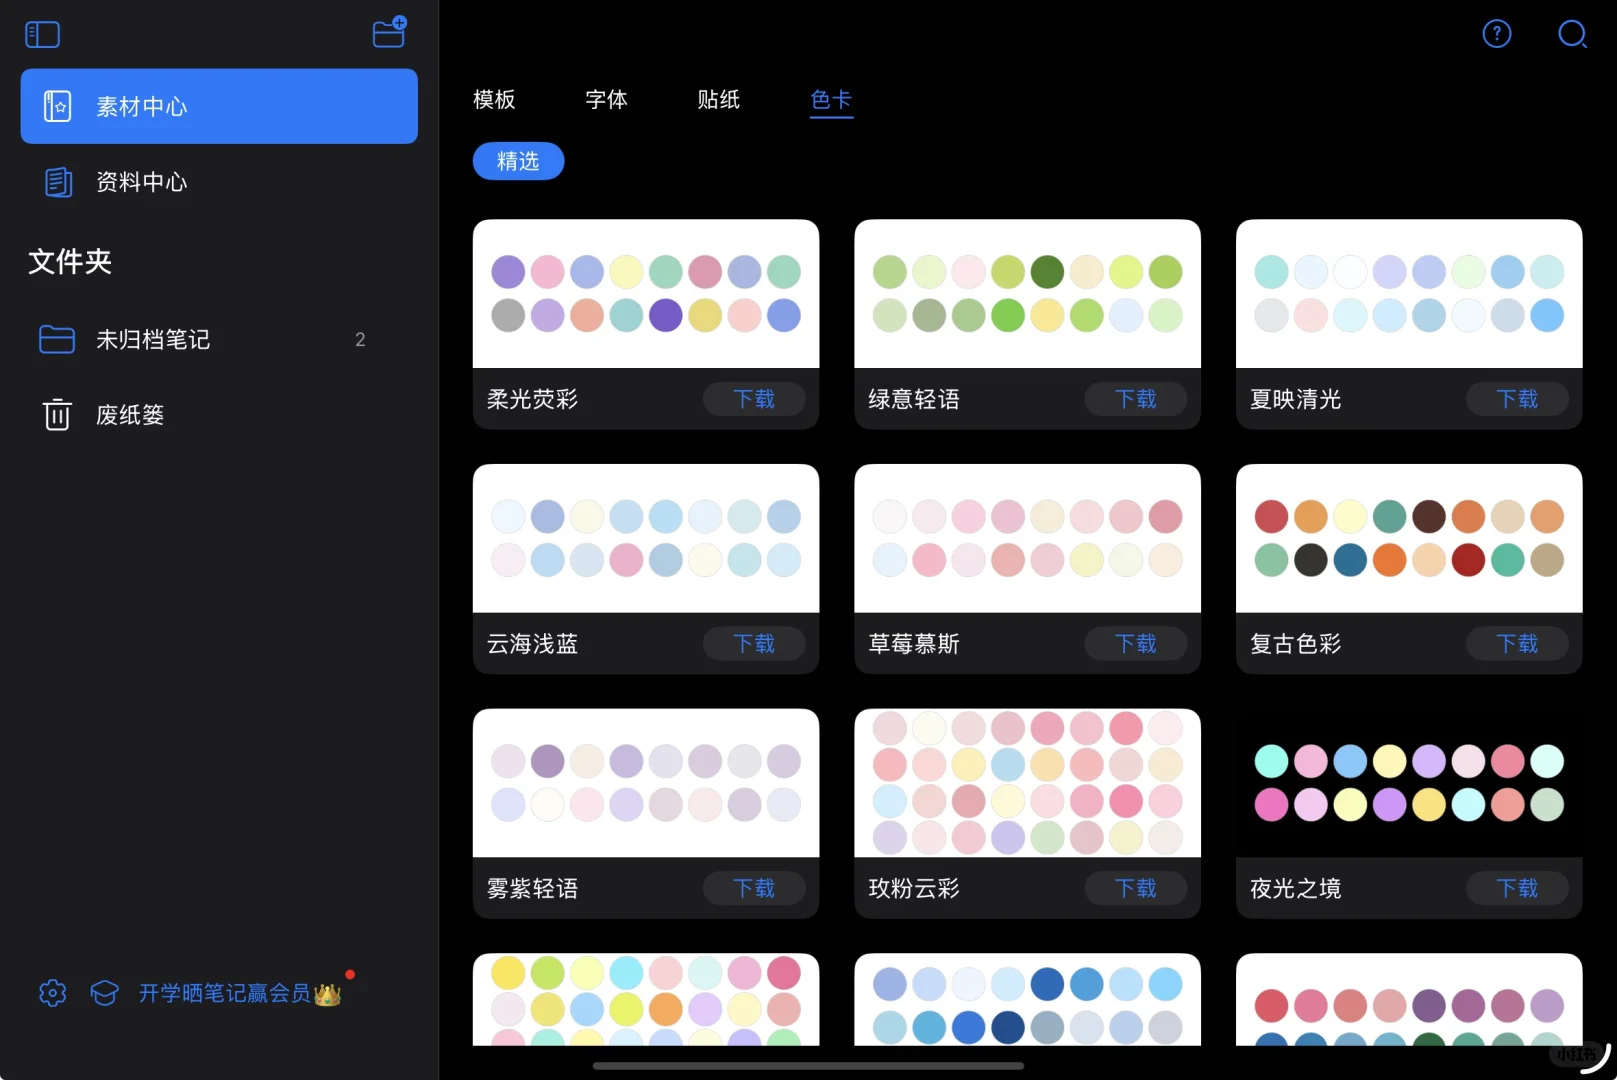Click the dark green swatch in 绿意轻语
1617x1080 pixels.
coord(1047,272)
